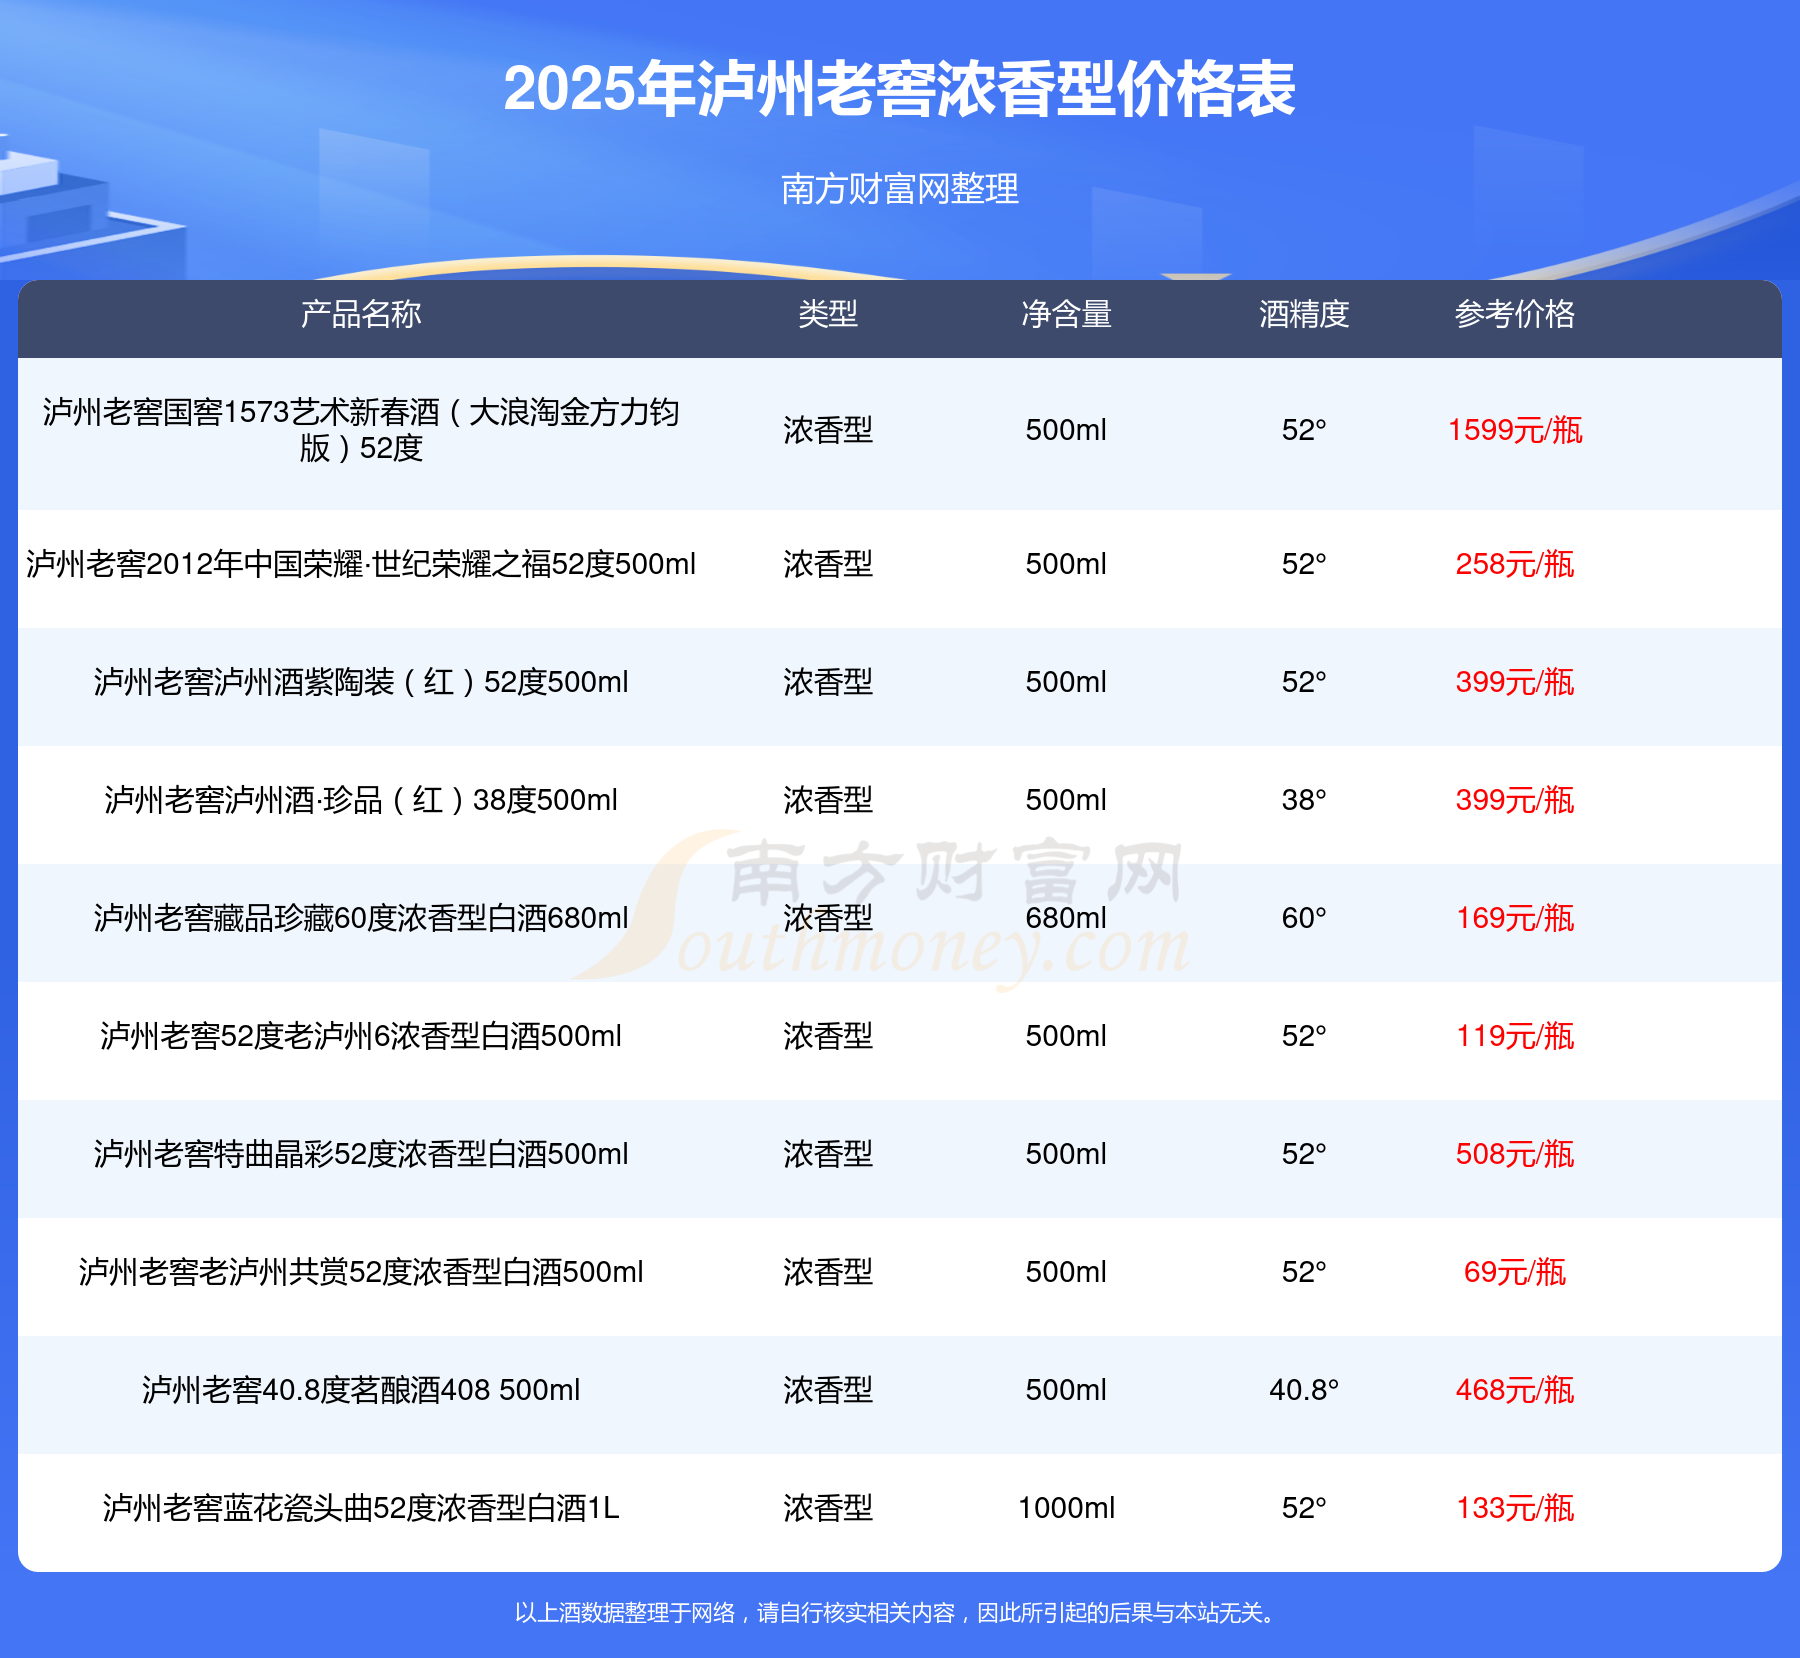Image resolution: width=1800 pixels, height=1658 pixels.
Task: Select the price 133元/瓶
Action: [1515, 1508]
